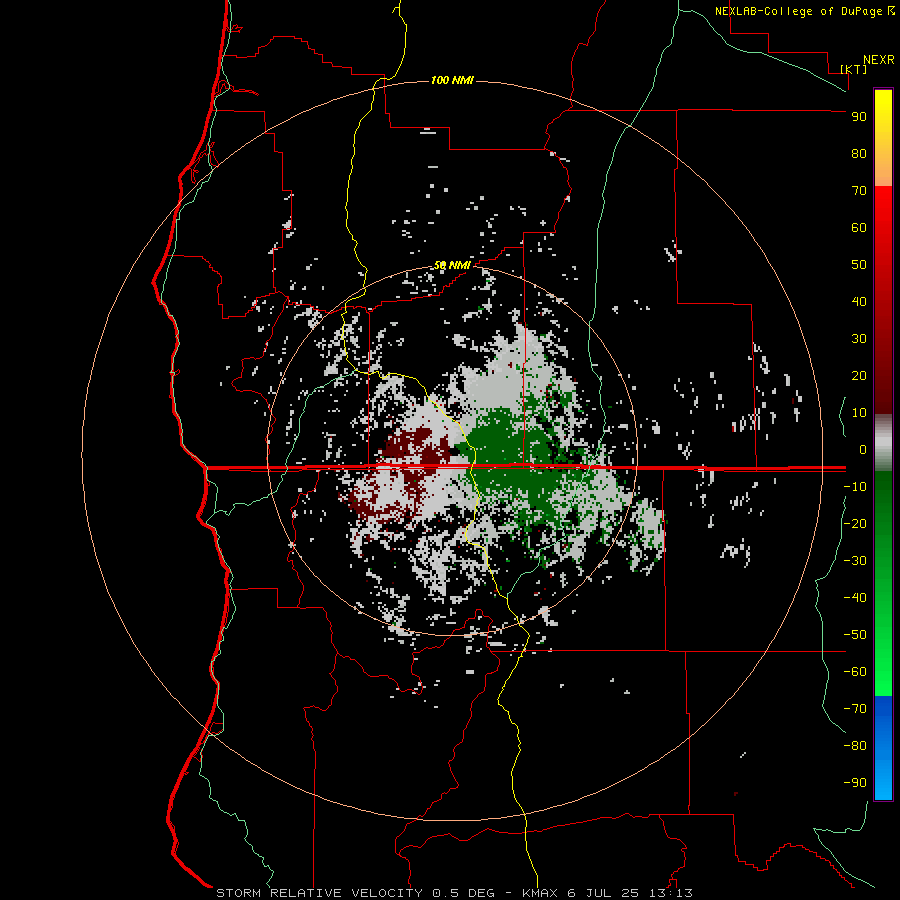Click the "-90" scale value
Screen dimensions: 900x900
pyautogui.click(x=855, y=782)
